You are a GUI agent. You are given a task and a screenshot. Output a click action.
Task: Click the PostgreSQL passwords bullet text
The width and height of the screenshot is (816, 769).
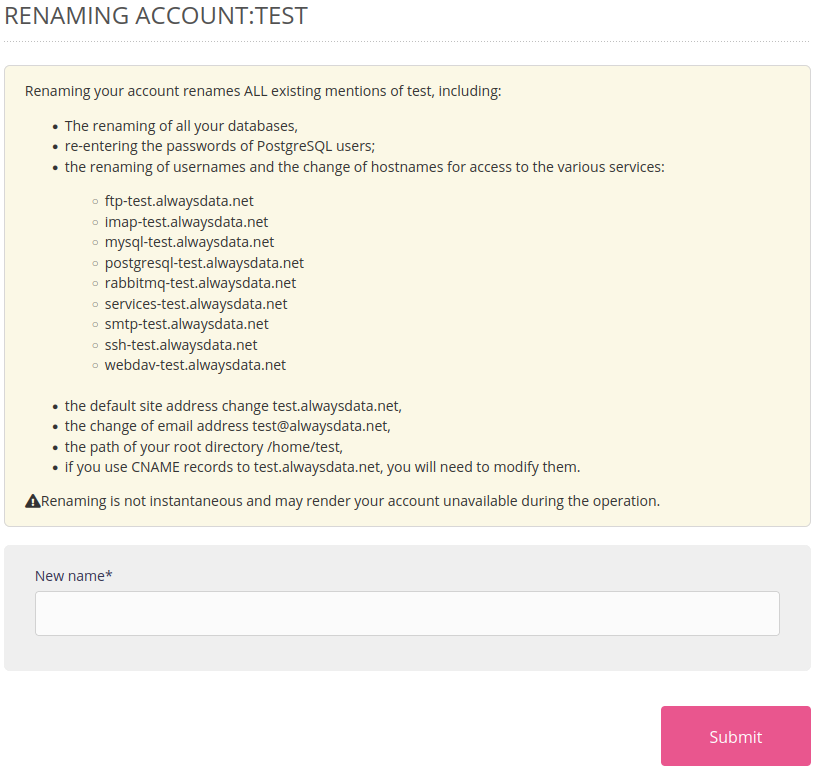(x=220, y=146)
